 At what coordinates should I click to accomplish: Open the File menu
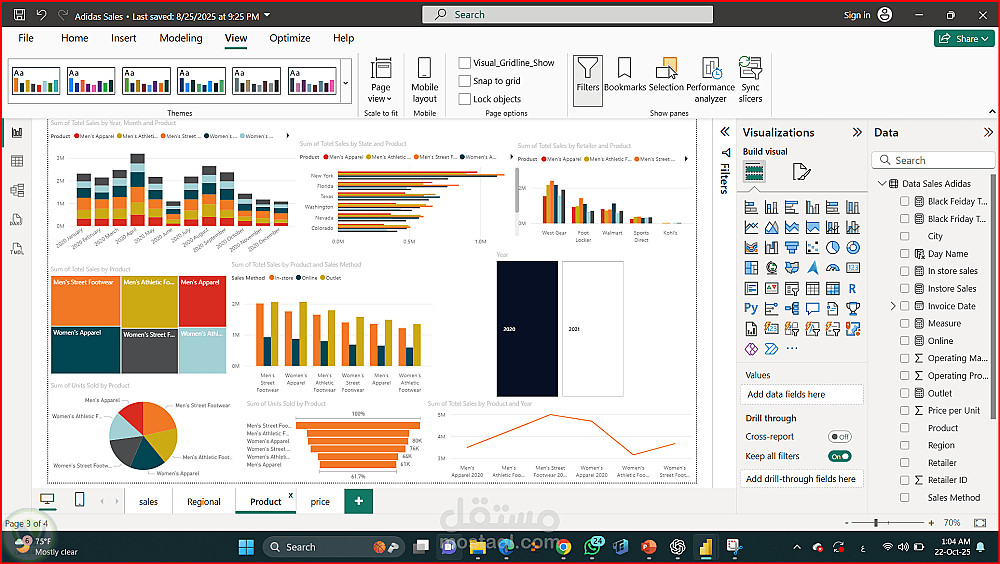coord(26,38)
